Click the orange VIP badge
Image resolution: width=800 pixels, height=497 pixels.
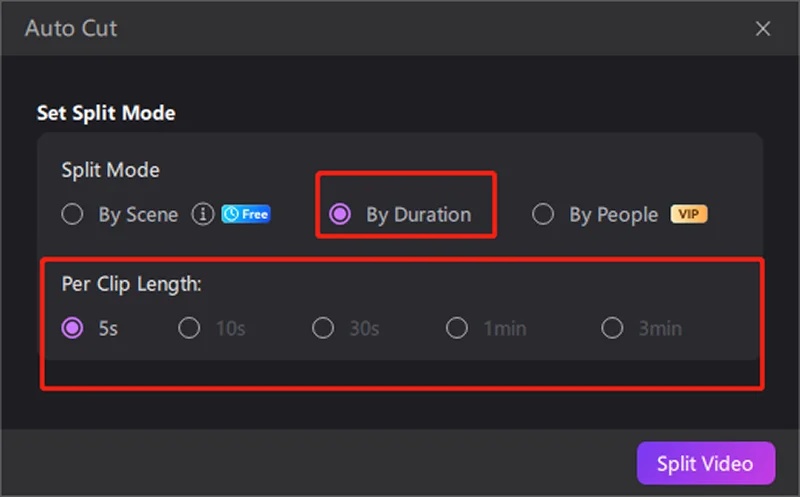tap(688, 214)
